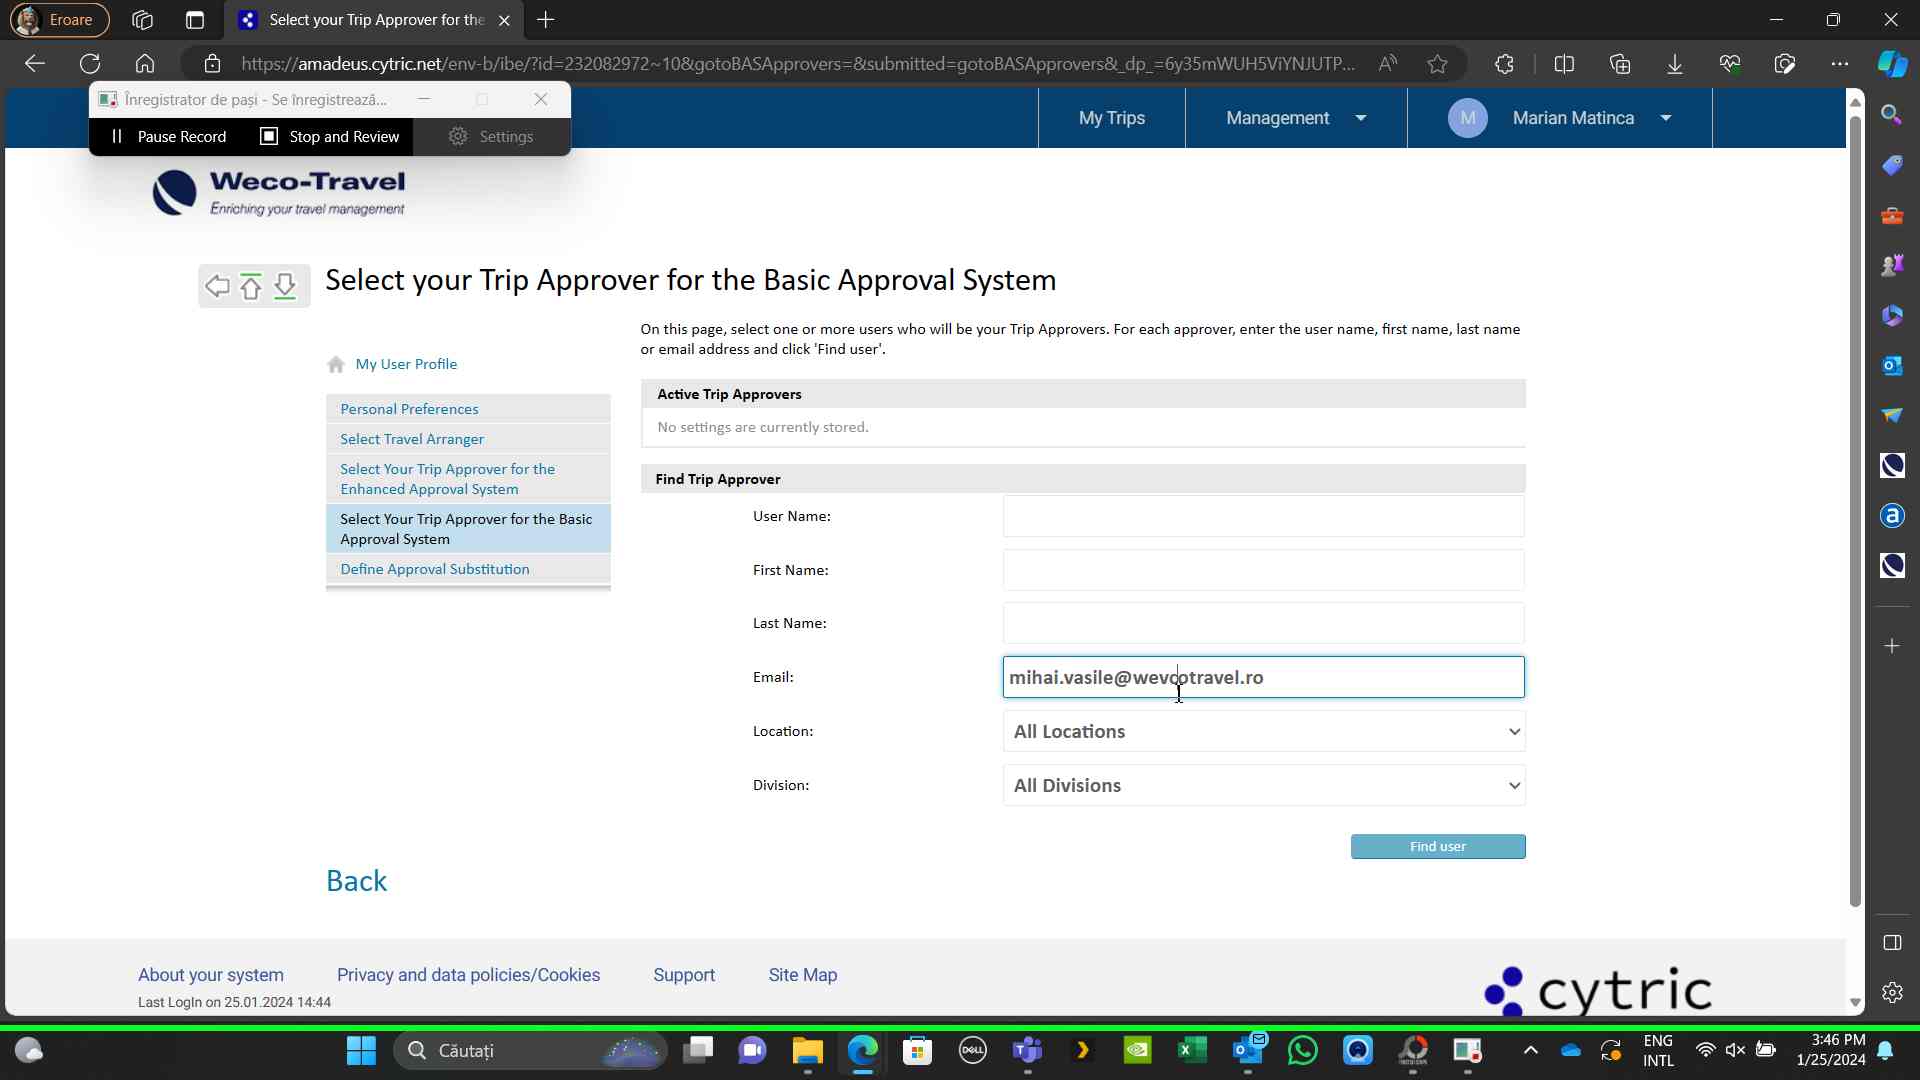Pause the steps recording
The height and width of the screenshot is (1080, 1920).
tap(168, 137)
